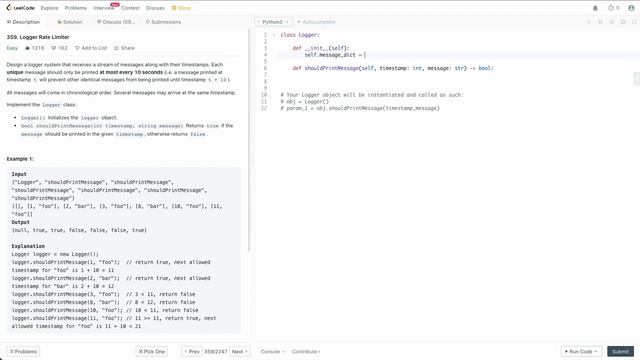Go to the Prev problem

pyautogui.click(x=192, y=351)
